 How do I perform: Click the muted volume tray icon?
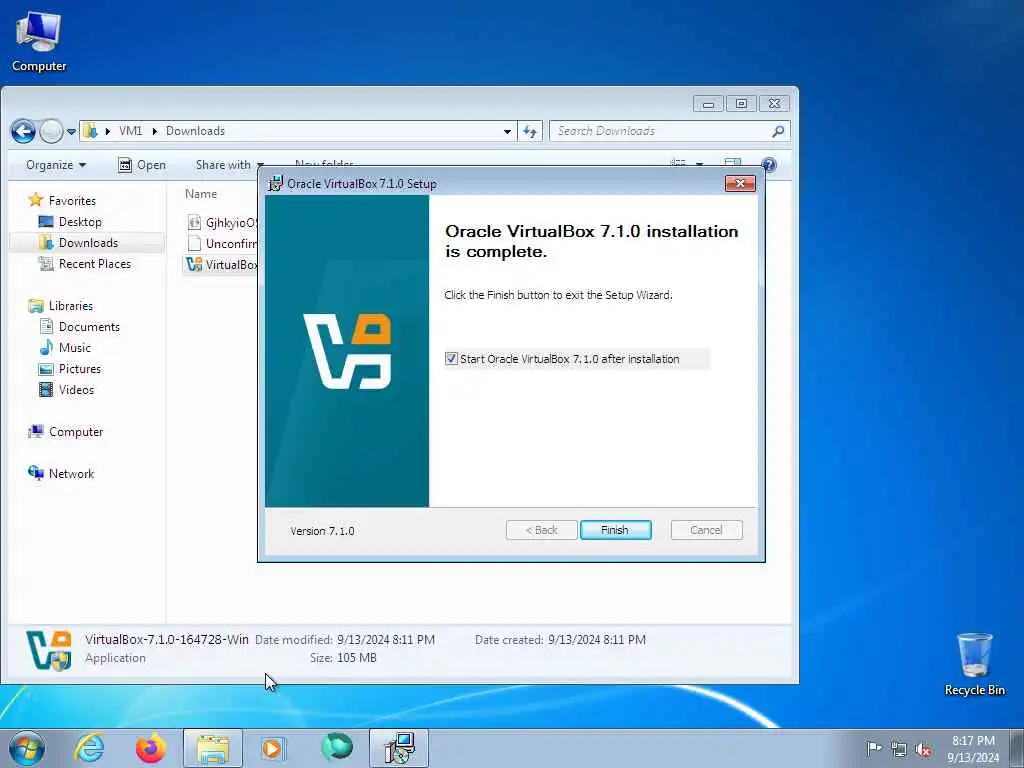(923, 749)
